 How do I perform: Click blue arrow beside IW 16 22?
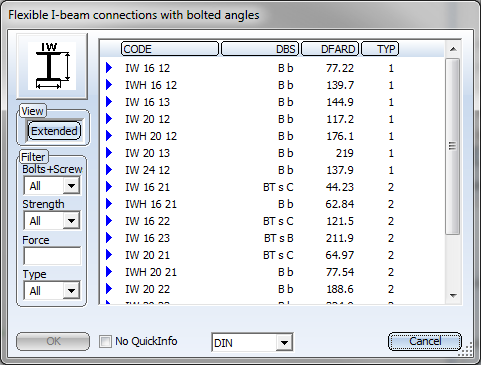coord(109,221)
